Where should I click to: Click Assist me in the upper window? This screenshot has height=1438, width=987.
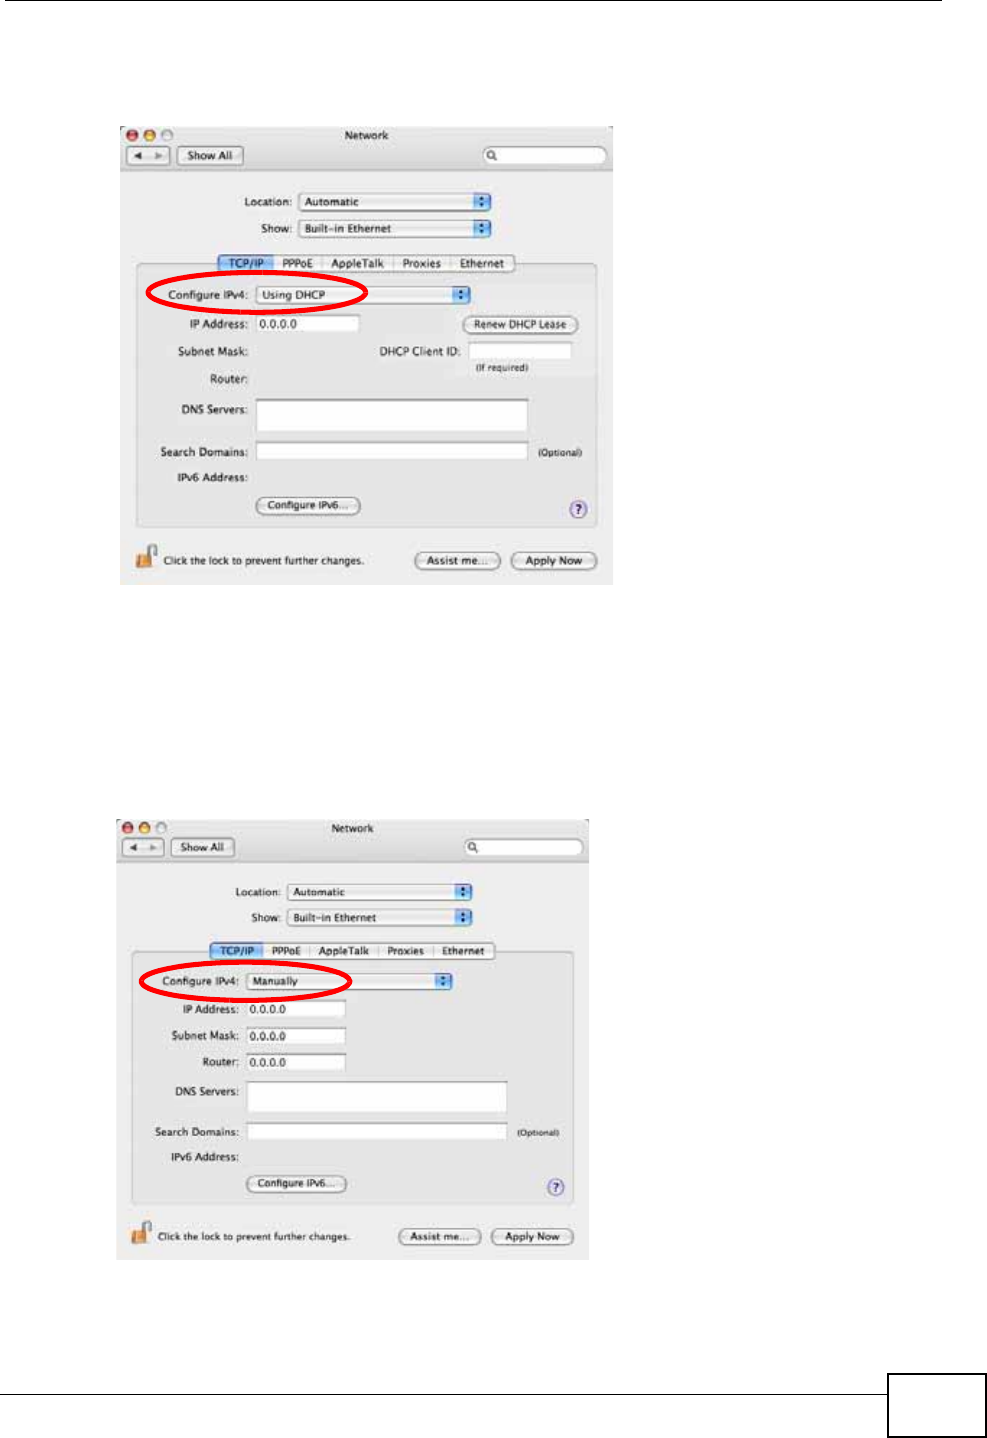pos(457,561)
